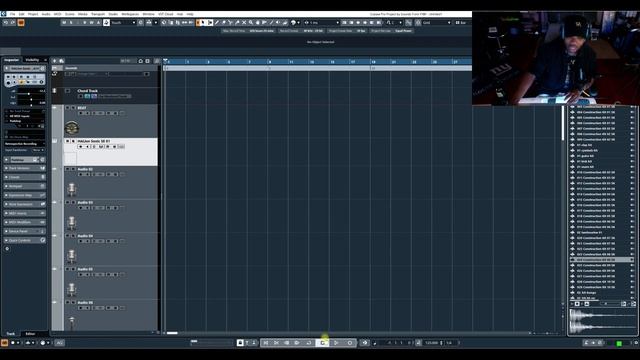Expand the Track Versions inspector section
This screenshot has width=640, height=360.
(x=24, y=168)
